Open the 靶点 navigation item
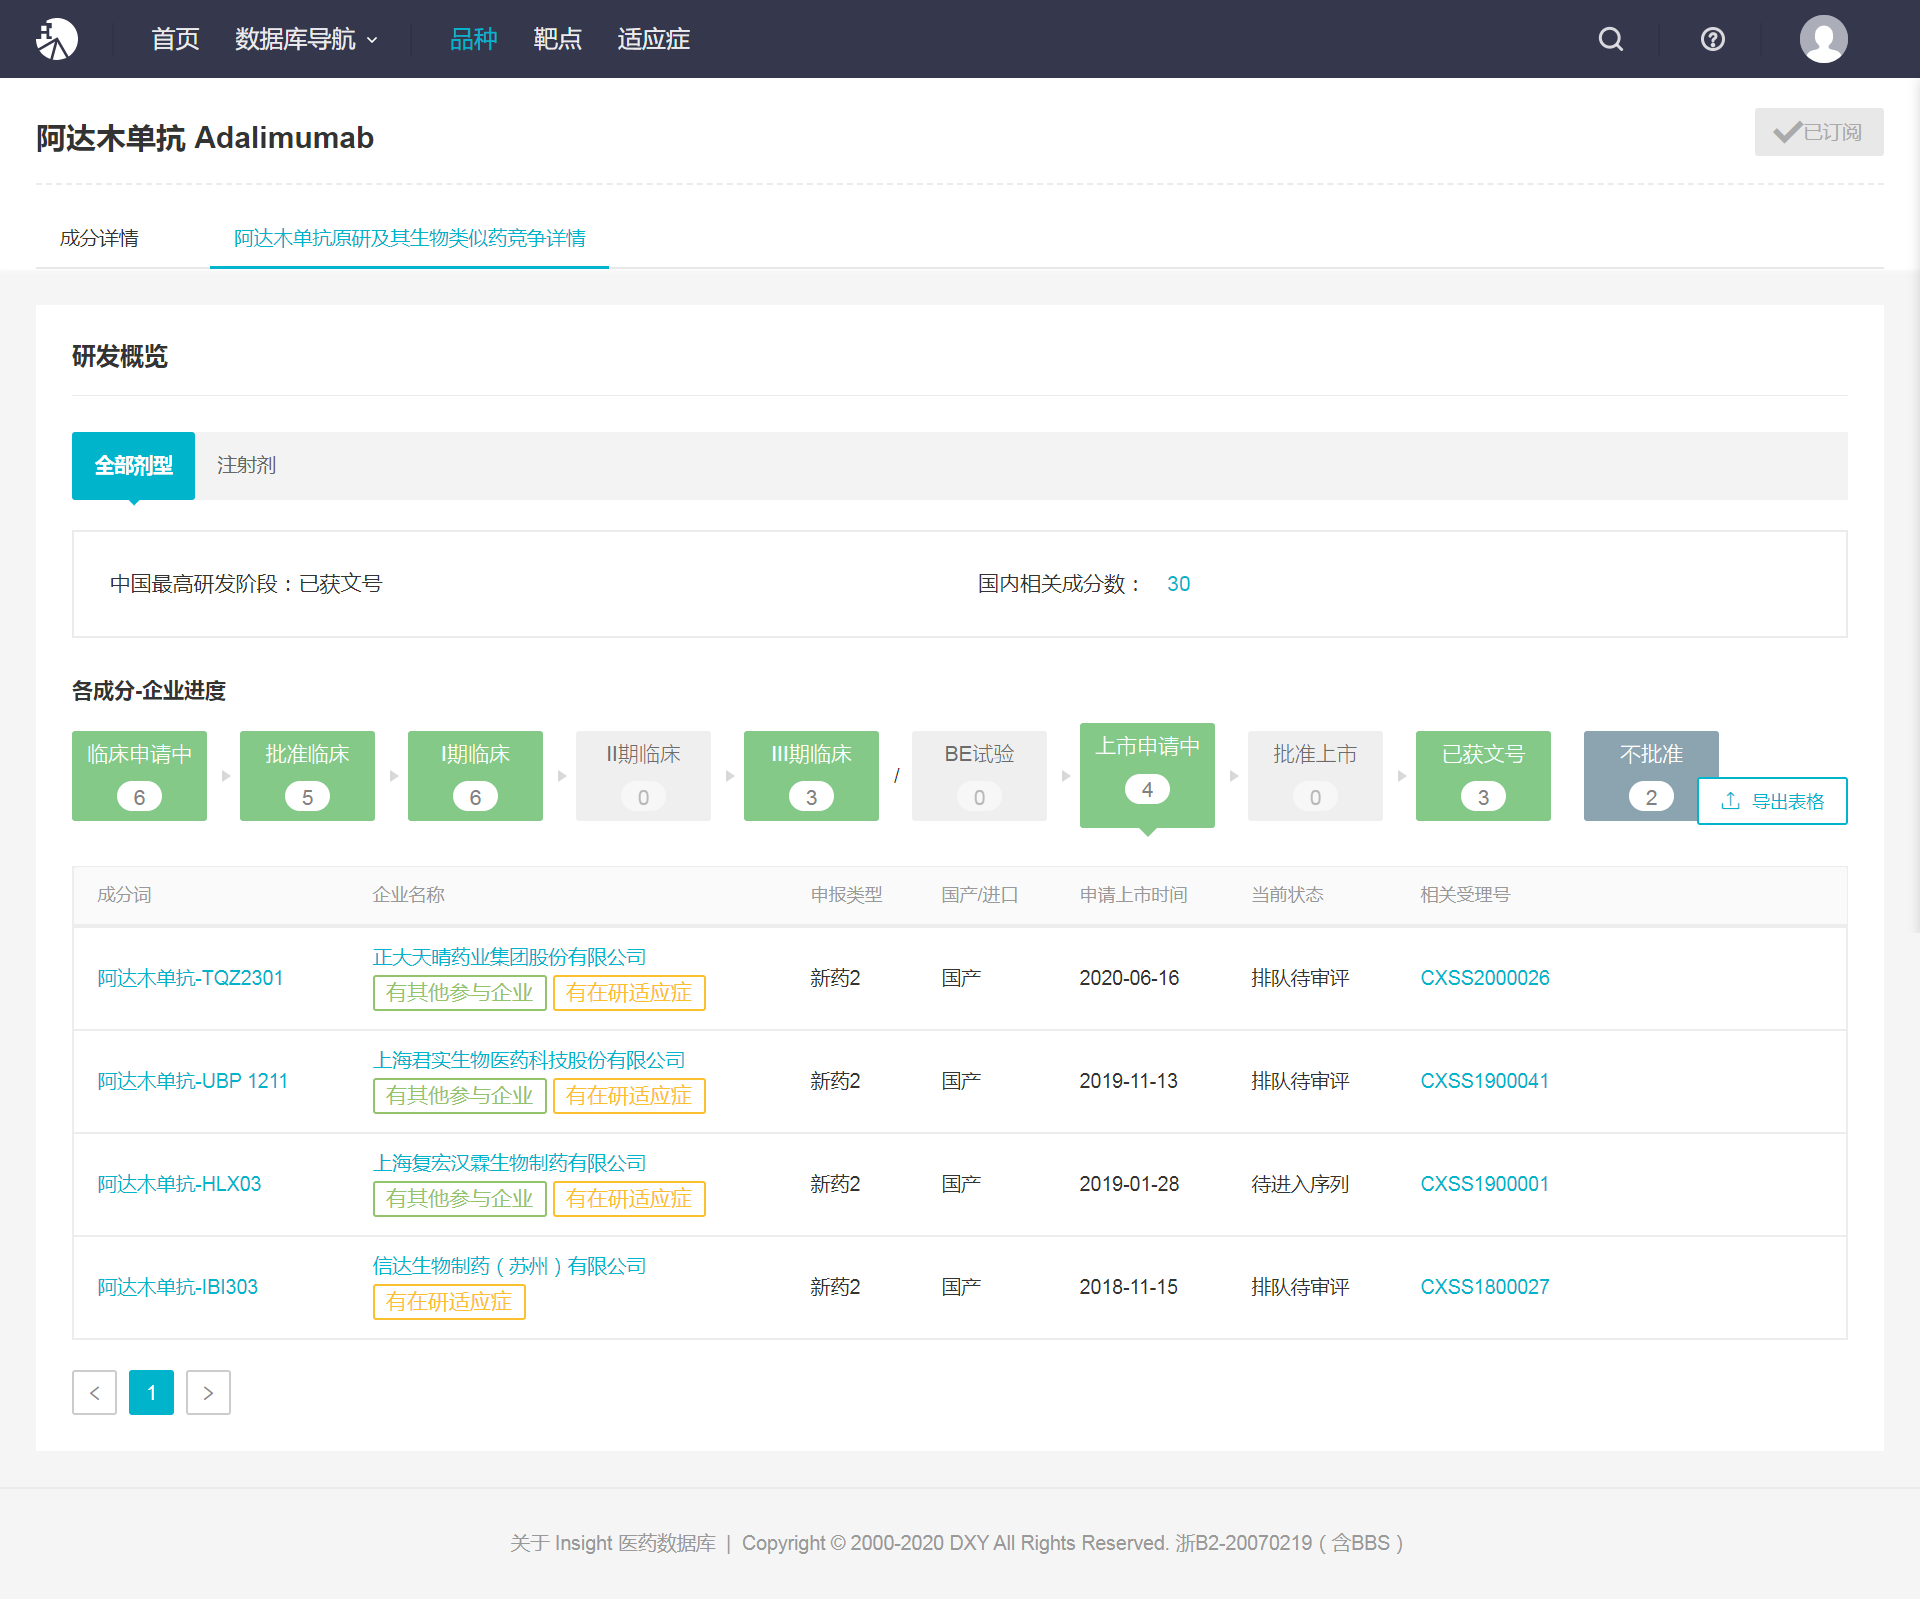 557,39
